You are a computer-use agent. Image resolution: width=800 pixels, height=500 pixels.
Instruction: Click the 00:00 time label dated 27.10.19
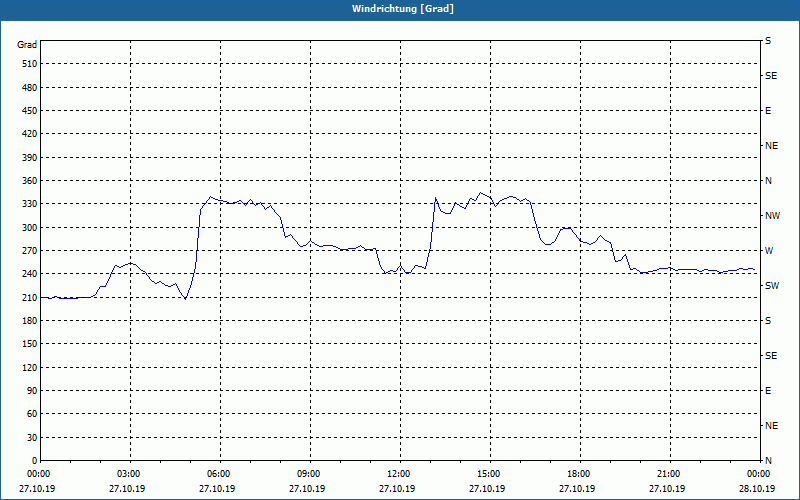(37, 474)
